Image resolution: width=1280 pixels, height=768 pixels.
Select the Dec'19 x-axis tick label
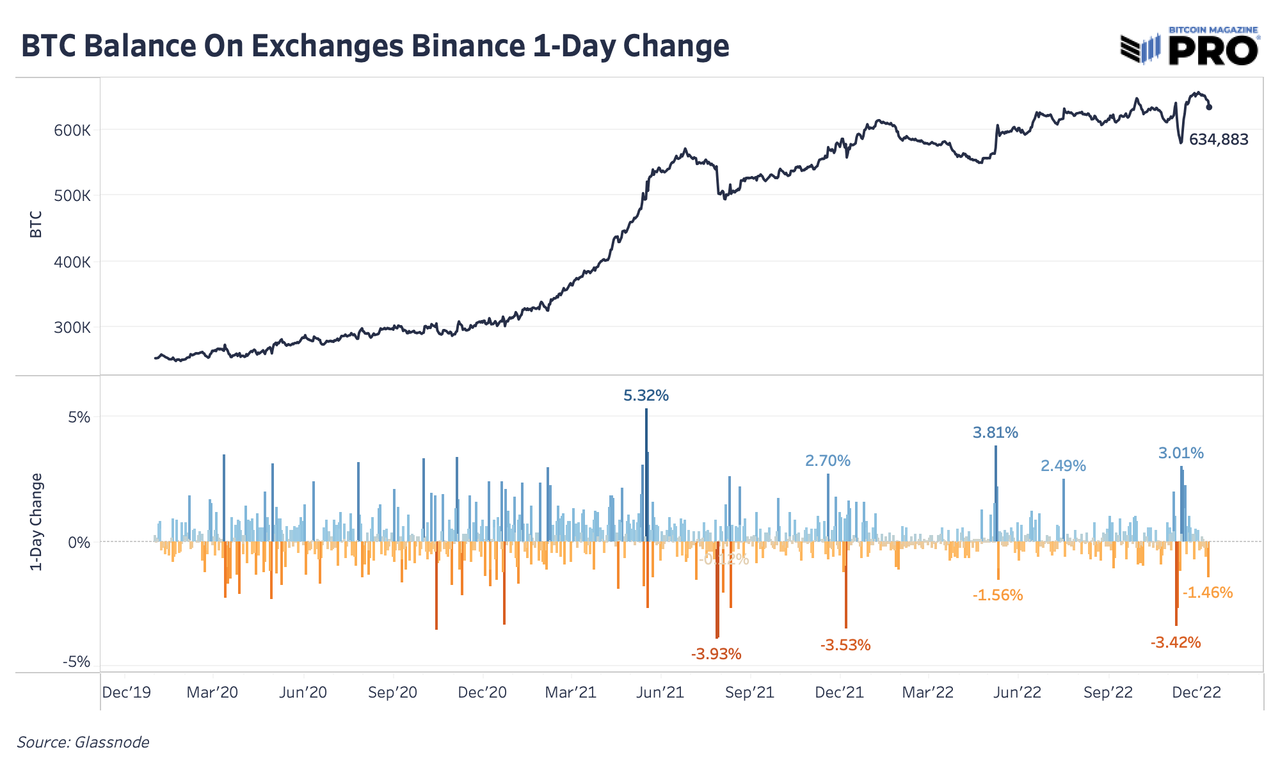(127, 692)
